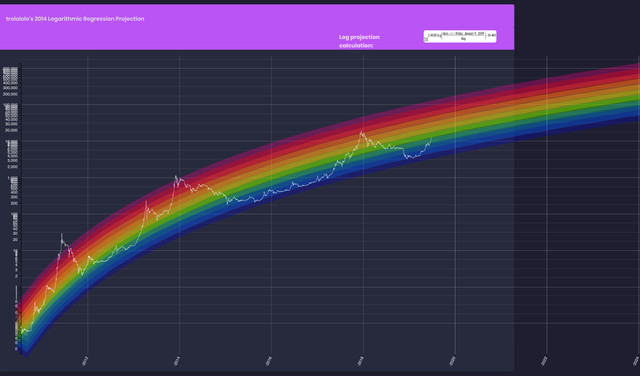This screenshot has width=640, height=376.
Task: Click the 300,000 y-axis label
Action: point(11,87)
